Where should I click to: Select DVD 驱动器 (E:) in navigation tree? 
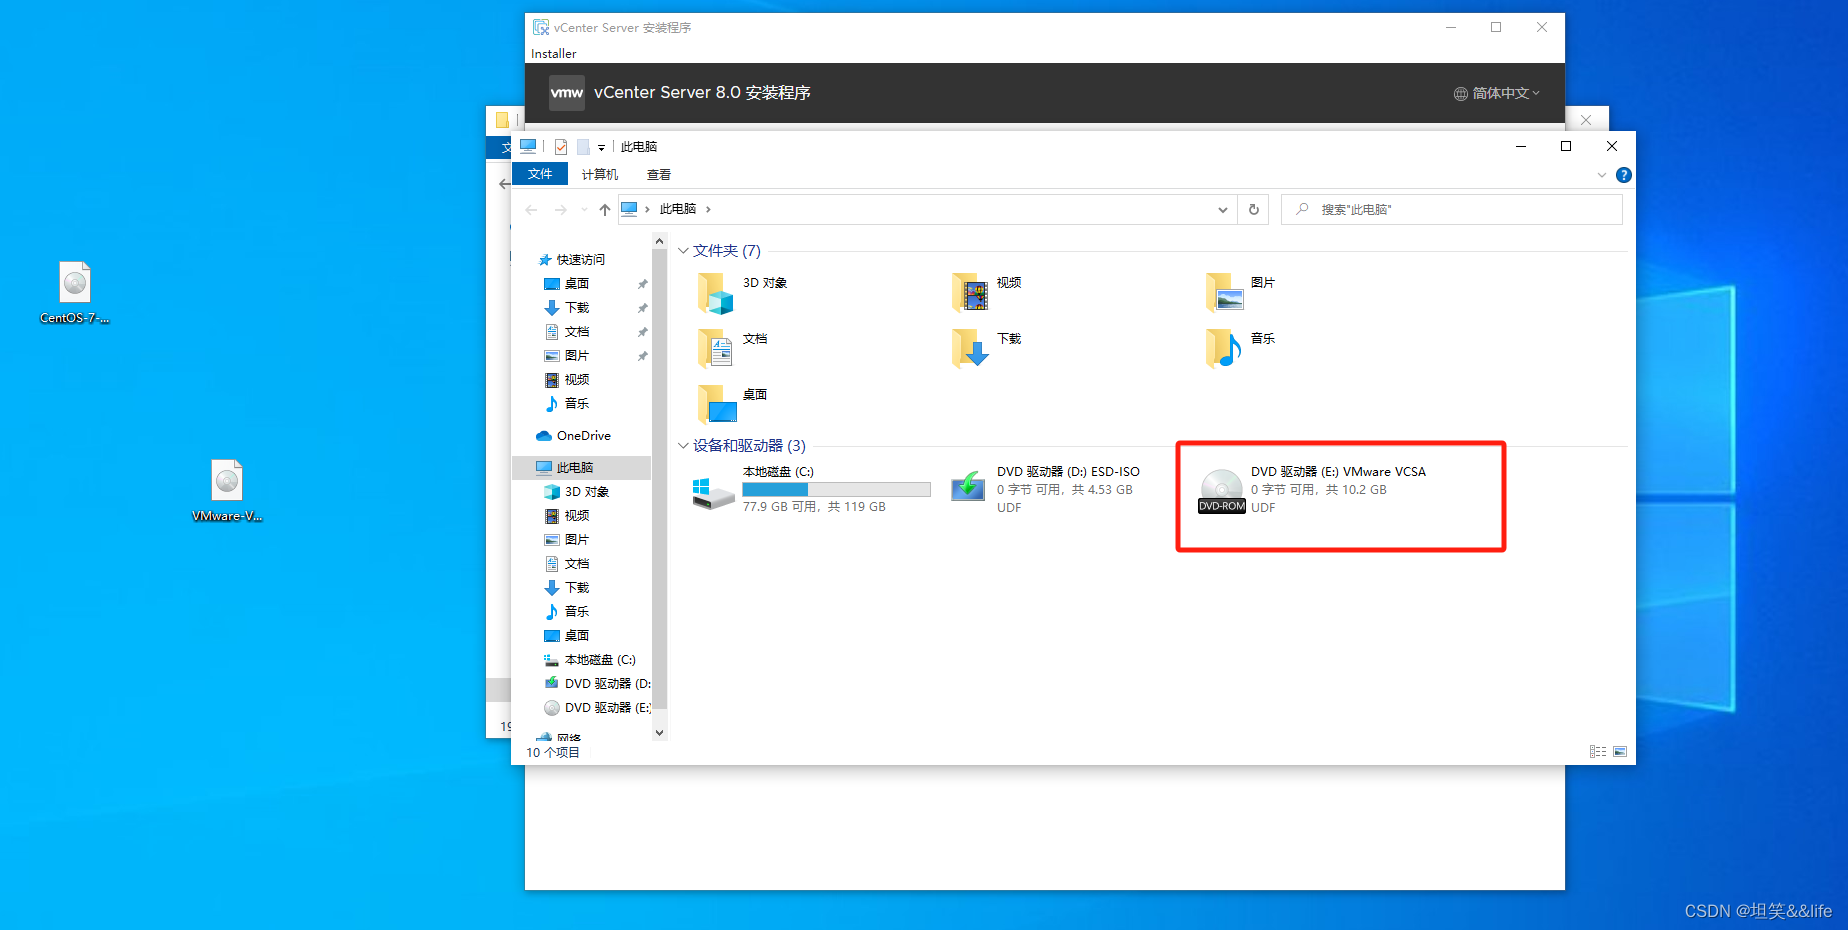[x=597, y=708]
